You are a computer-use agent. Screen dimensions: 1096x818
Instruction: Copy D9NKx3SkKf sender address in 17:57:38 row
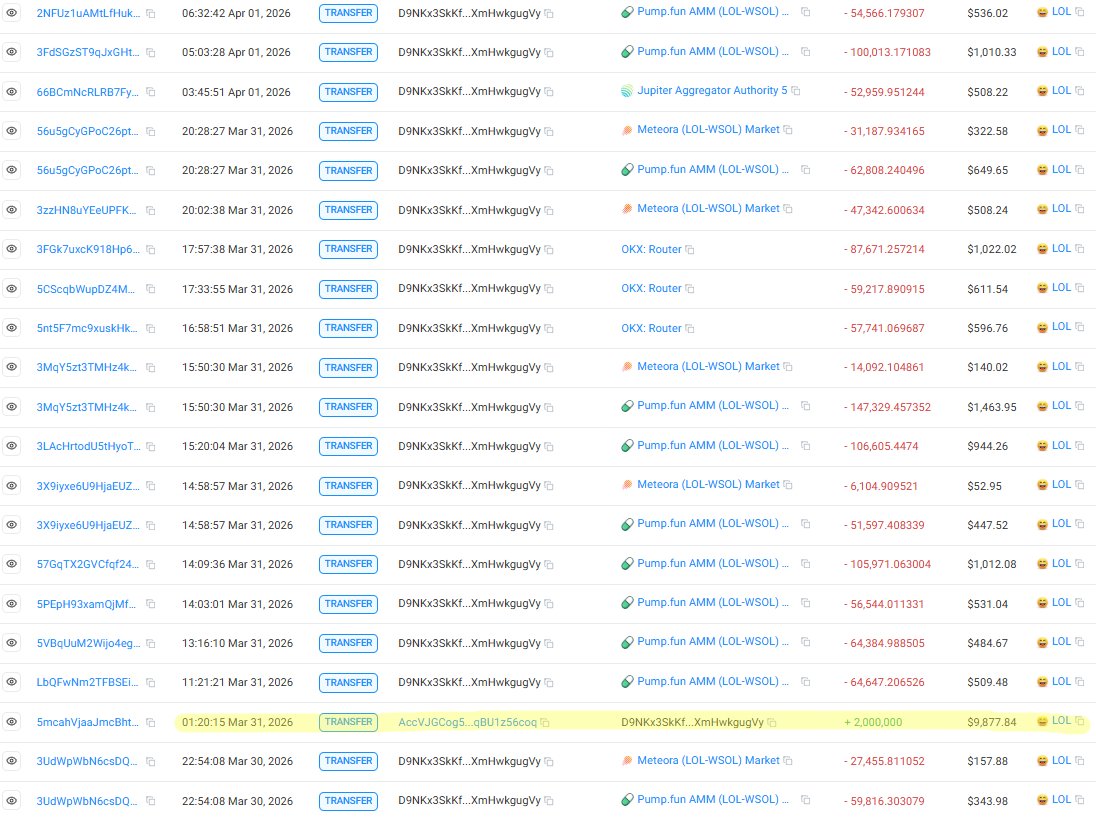pos(549,250)
